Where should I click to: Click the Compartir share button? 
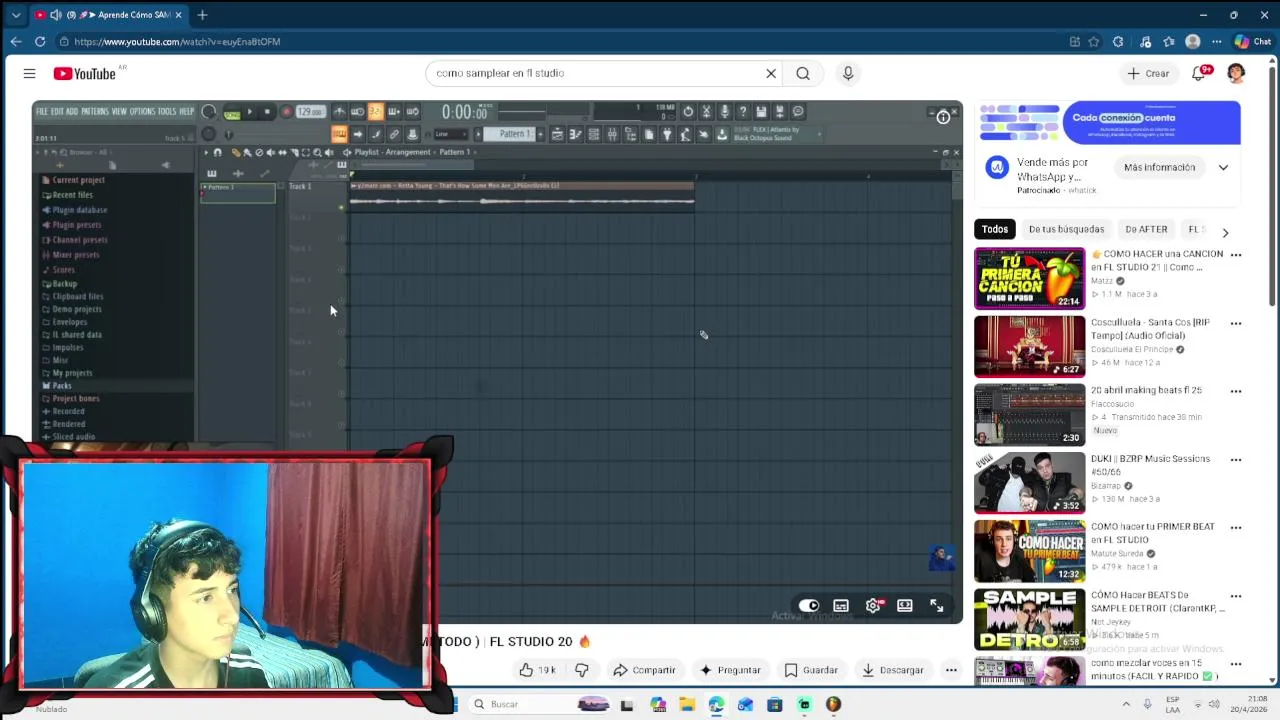[644, 670]
